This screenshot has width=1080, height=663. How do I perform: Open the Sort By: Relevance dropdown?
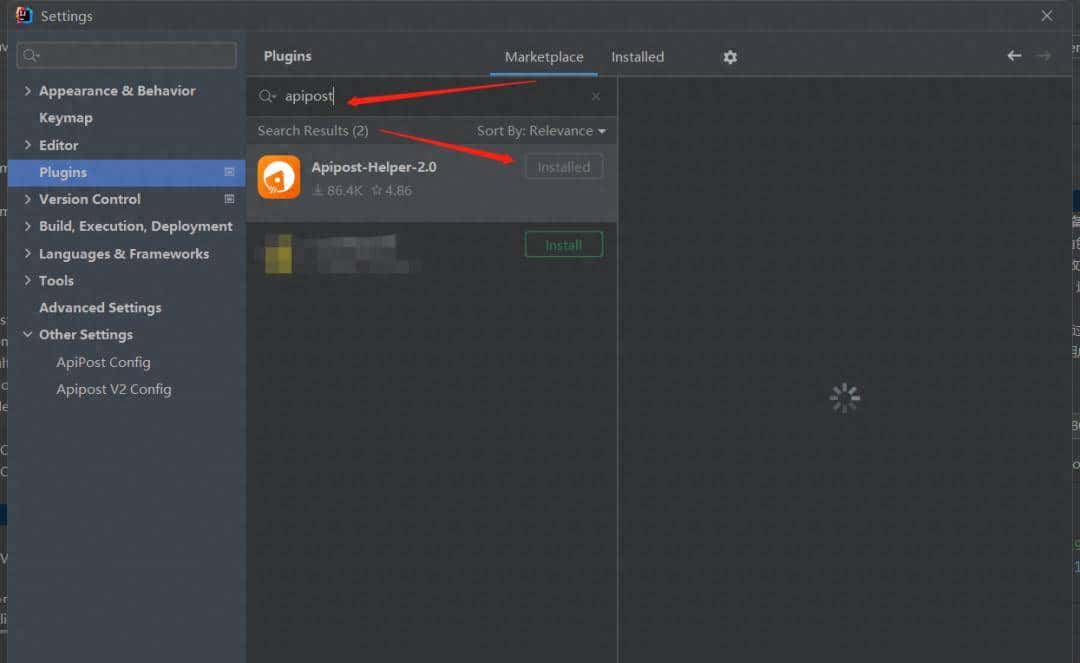541,131
